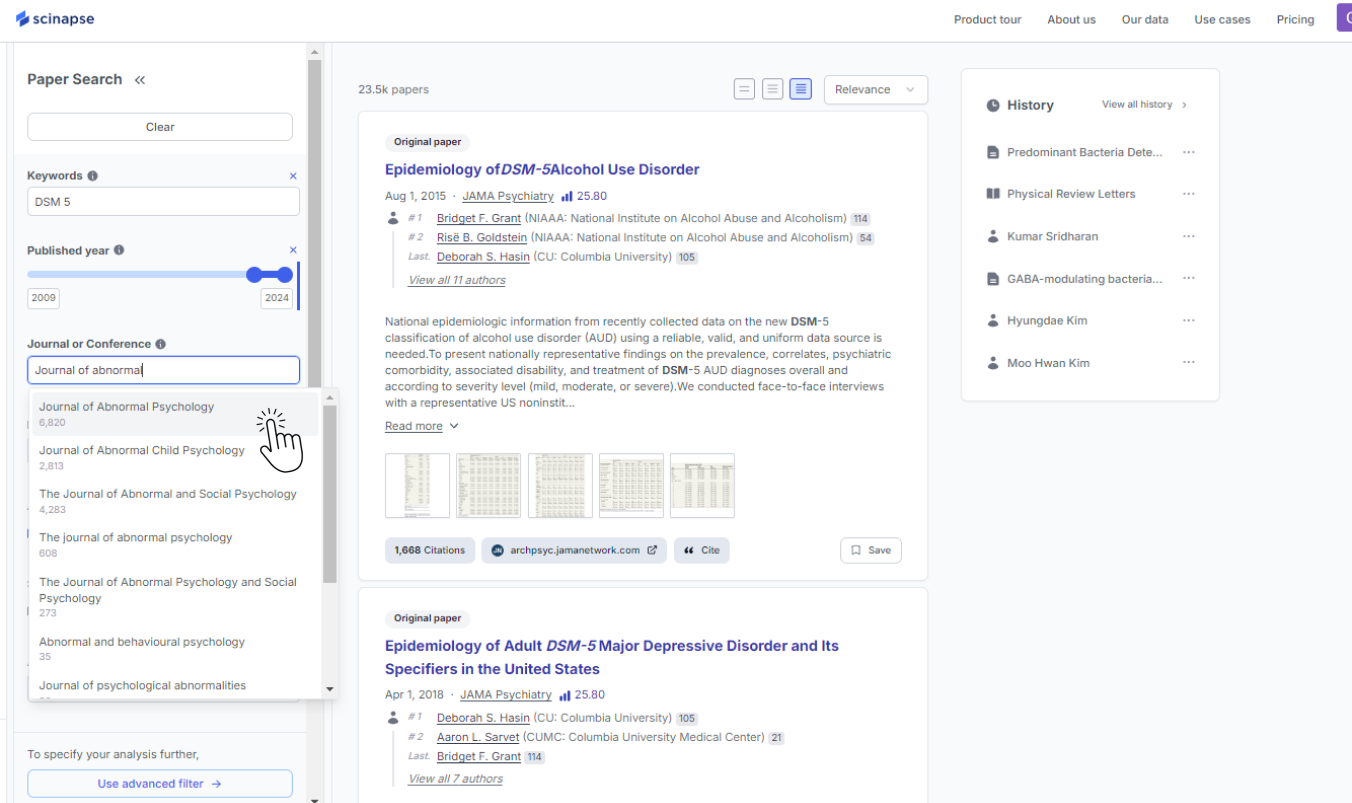Open the Relevance sort dropdown
This screenshot has height=803, width=1352.
(875, 89)
